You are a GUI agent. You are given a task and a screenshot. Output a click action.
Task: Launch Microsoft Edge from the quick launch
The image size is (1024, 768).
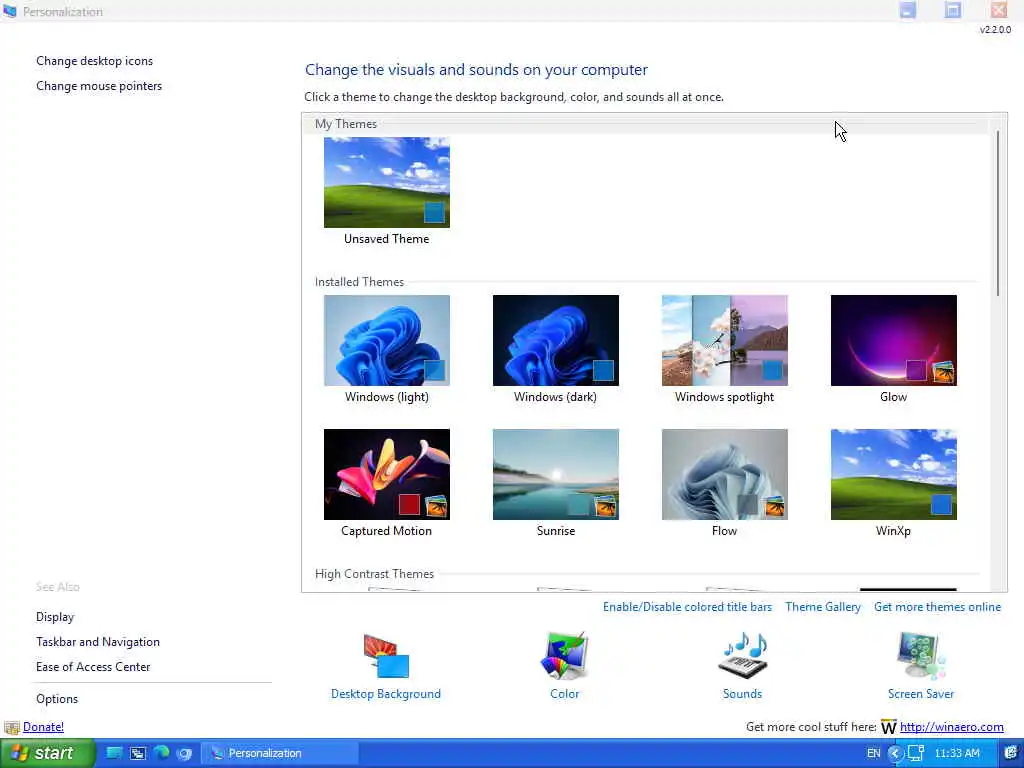[161, 753]
